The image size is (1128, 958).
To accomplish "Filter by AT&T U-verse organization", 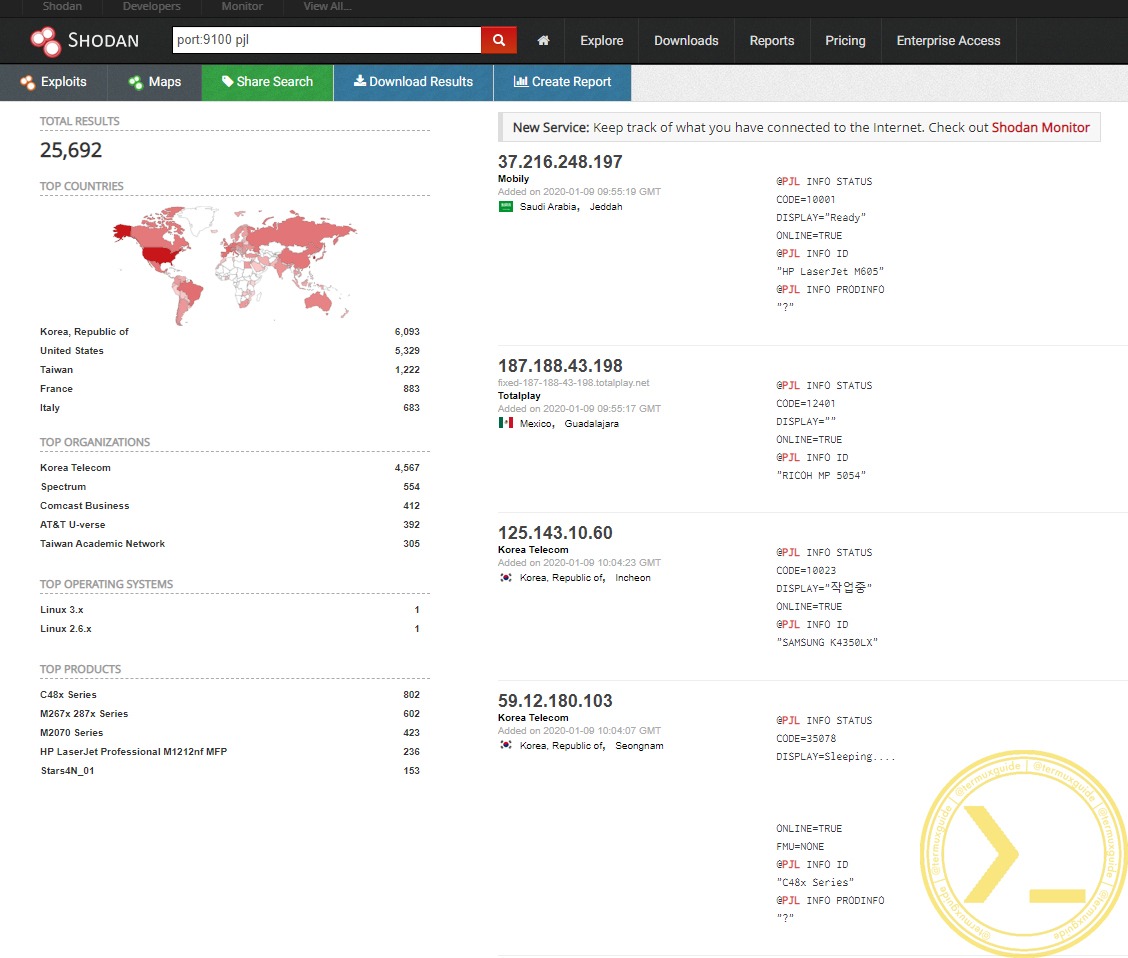I will coord(72,525).
